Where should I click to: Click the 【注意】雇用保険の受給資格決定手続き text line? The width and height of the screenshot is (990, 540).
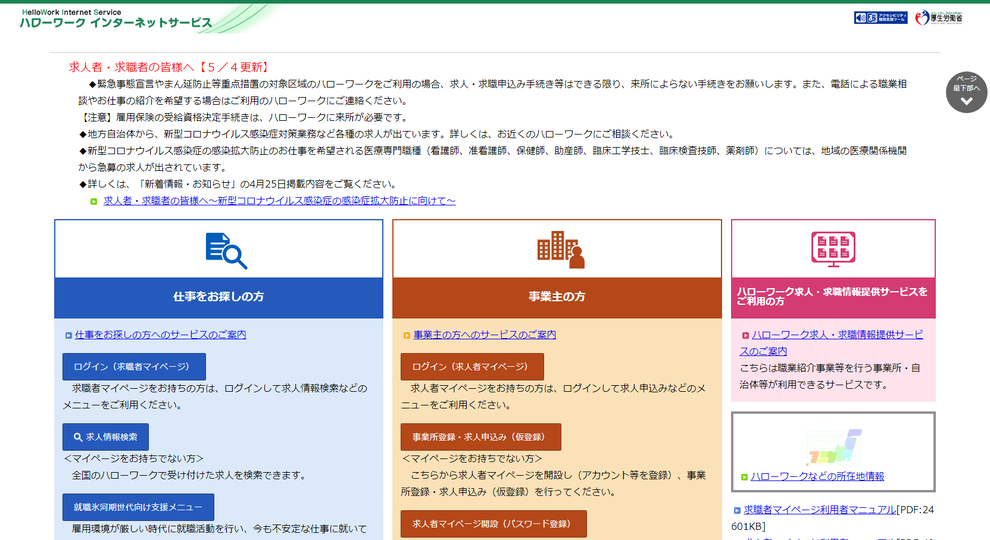click(244, 117)
